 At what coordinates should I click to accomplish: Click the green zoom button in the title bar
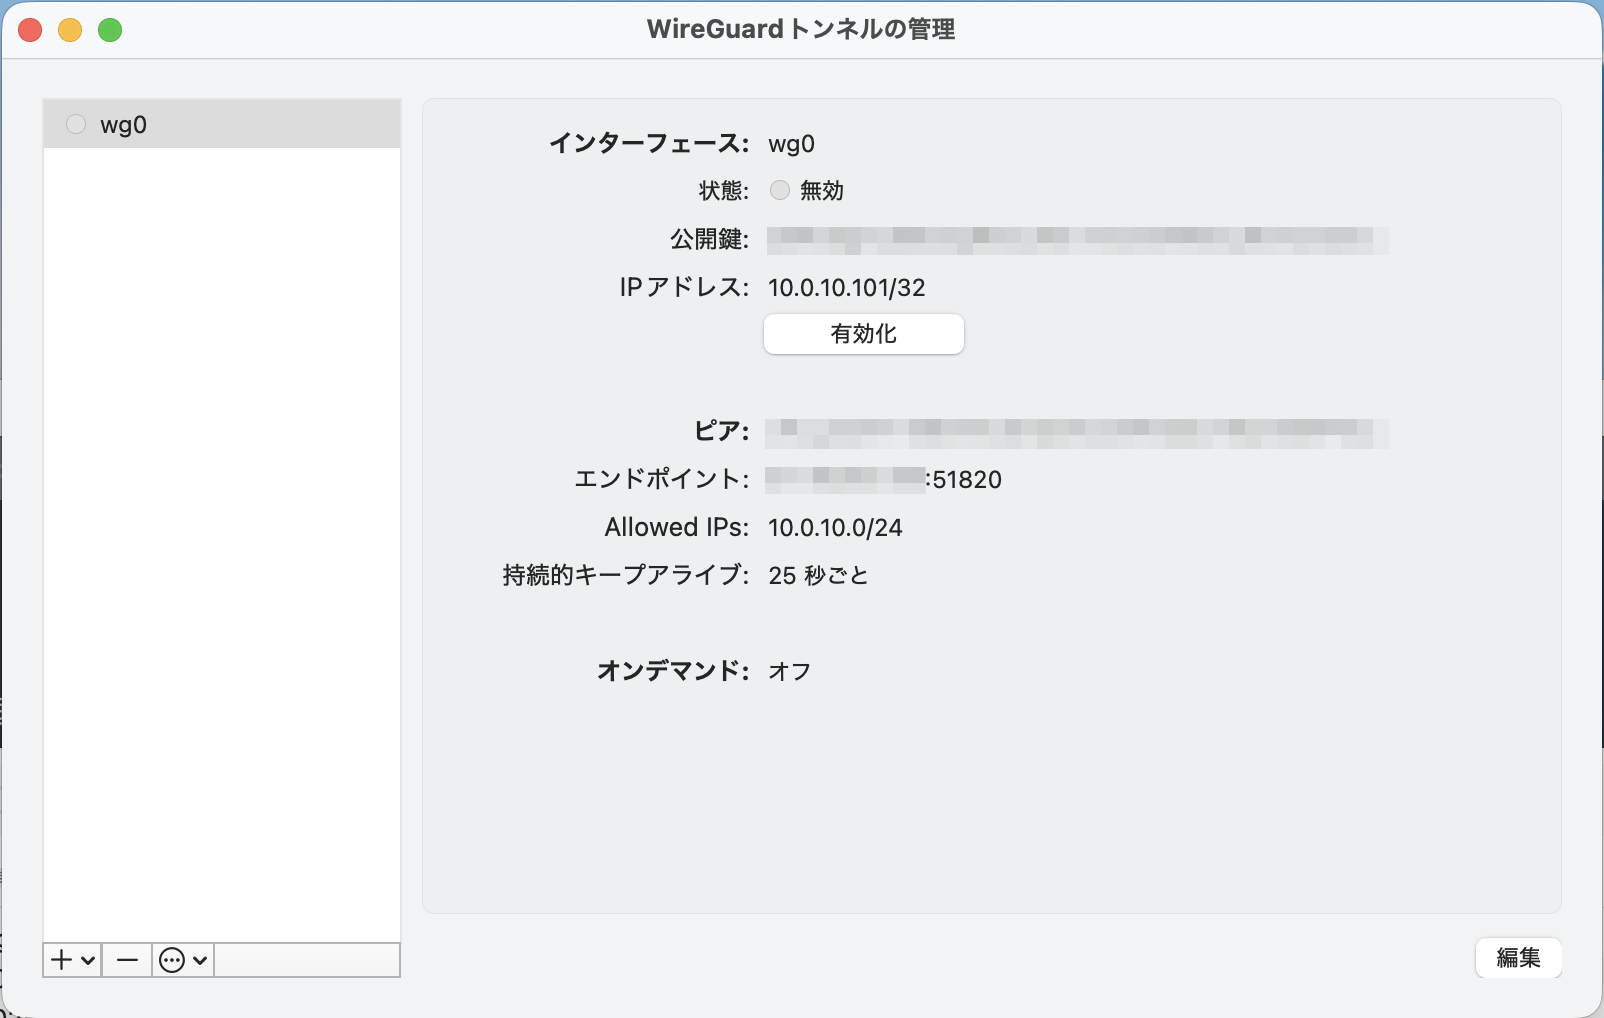pyautogui.click(x=110, y=30)
